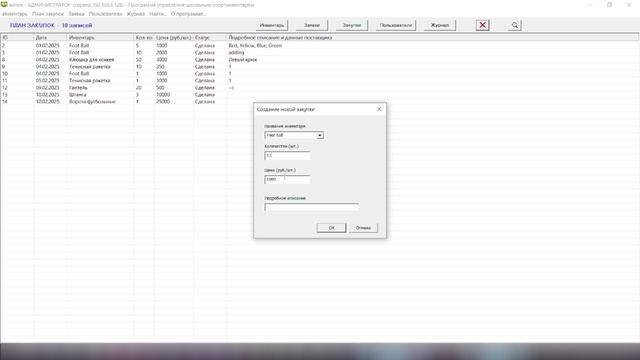Image resolution: width=640 pixels, height=360 pixels.
Task: Open the Инвентарь menu in the menu bar
Action: tap(15, 14)
